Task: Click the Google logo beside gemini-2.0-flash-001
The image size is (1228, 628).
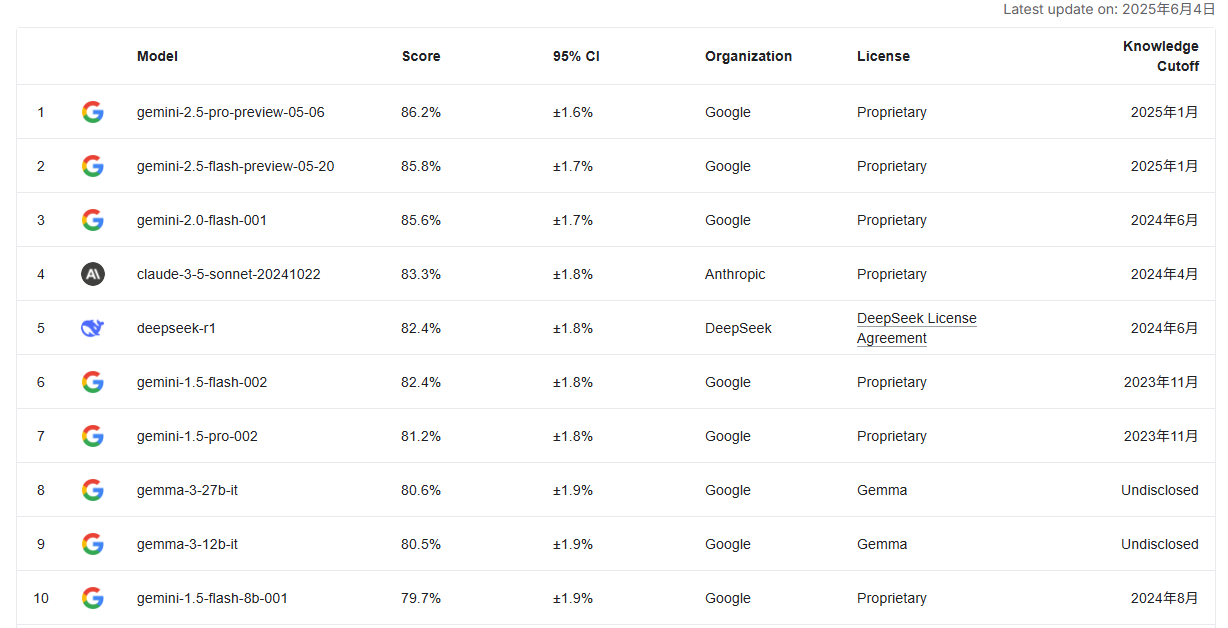Action: click(93, 220)
